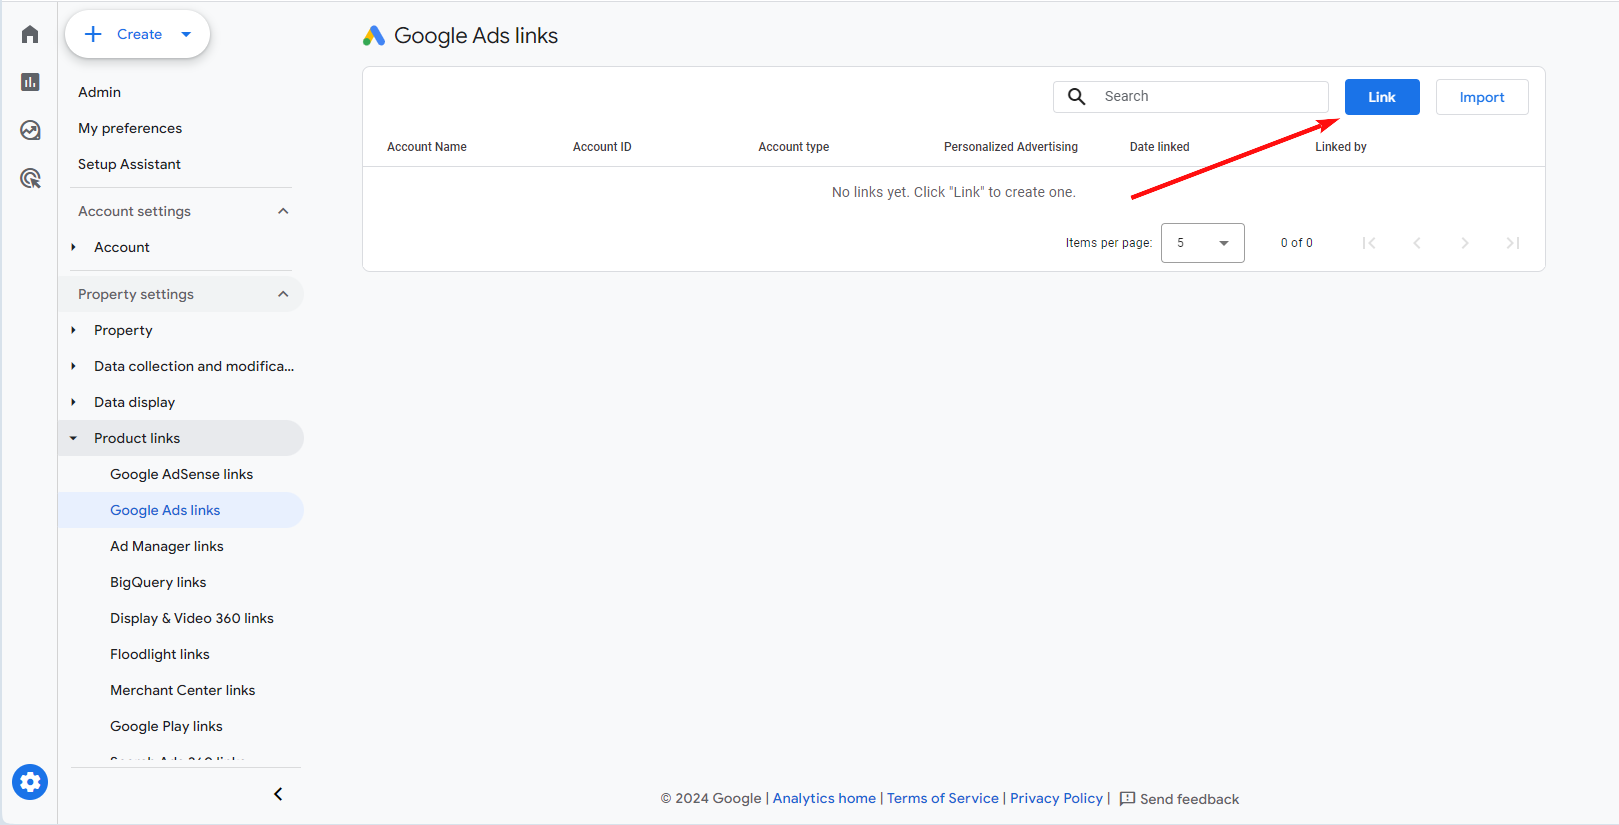Click the Google Ads logo in the header
The height and width of the screenshot is (825, 1619).
tap(374, 36)
